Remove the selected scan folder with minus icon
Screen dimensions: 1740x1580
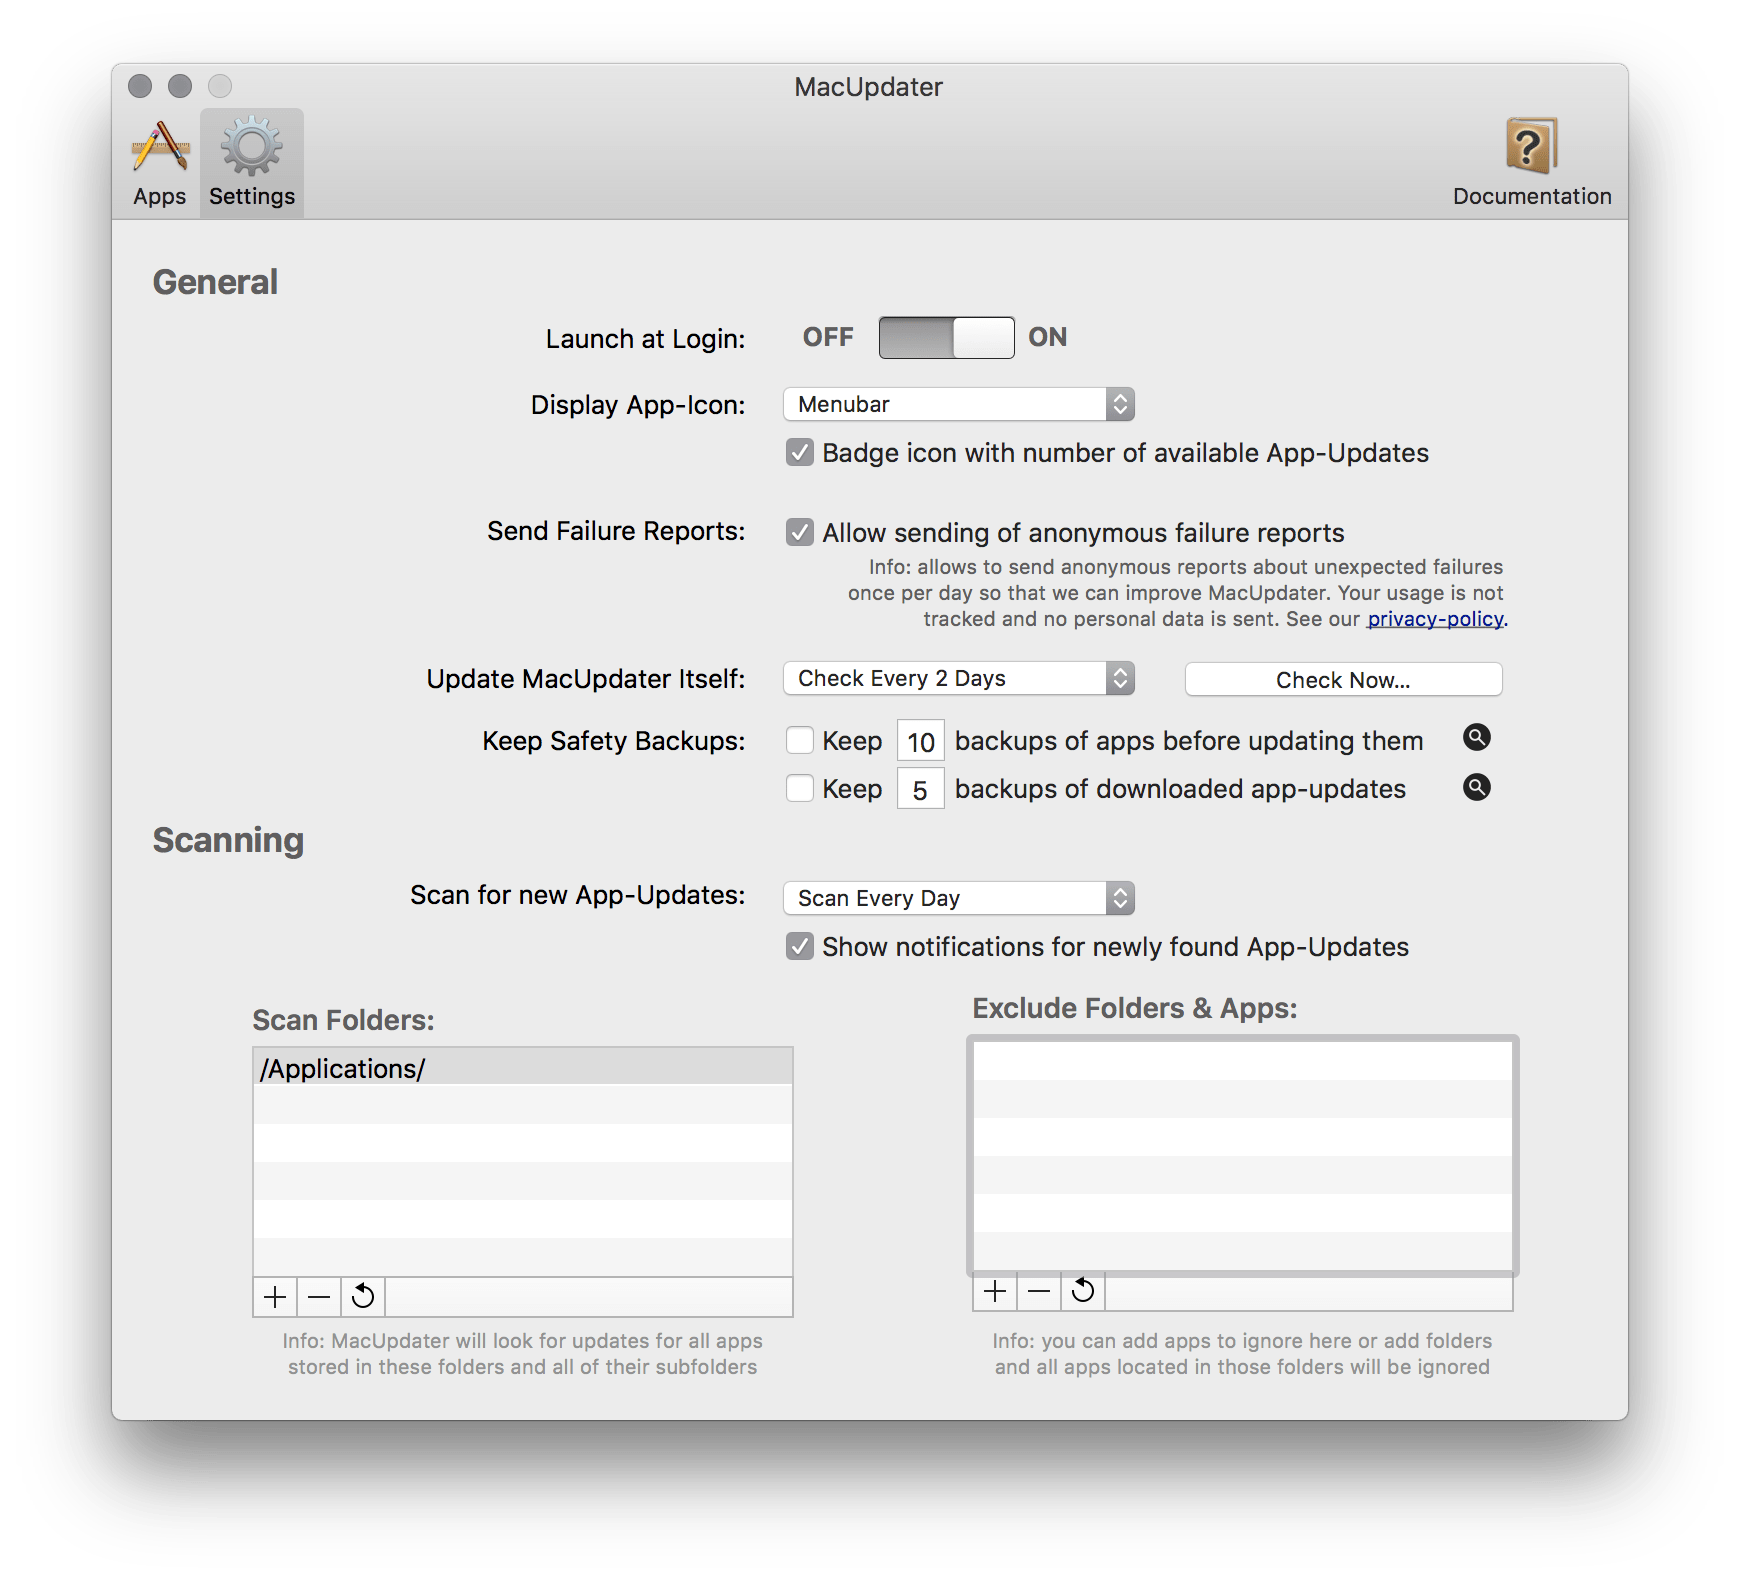[318, 1295]
